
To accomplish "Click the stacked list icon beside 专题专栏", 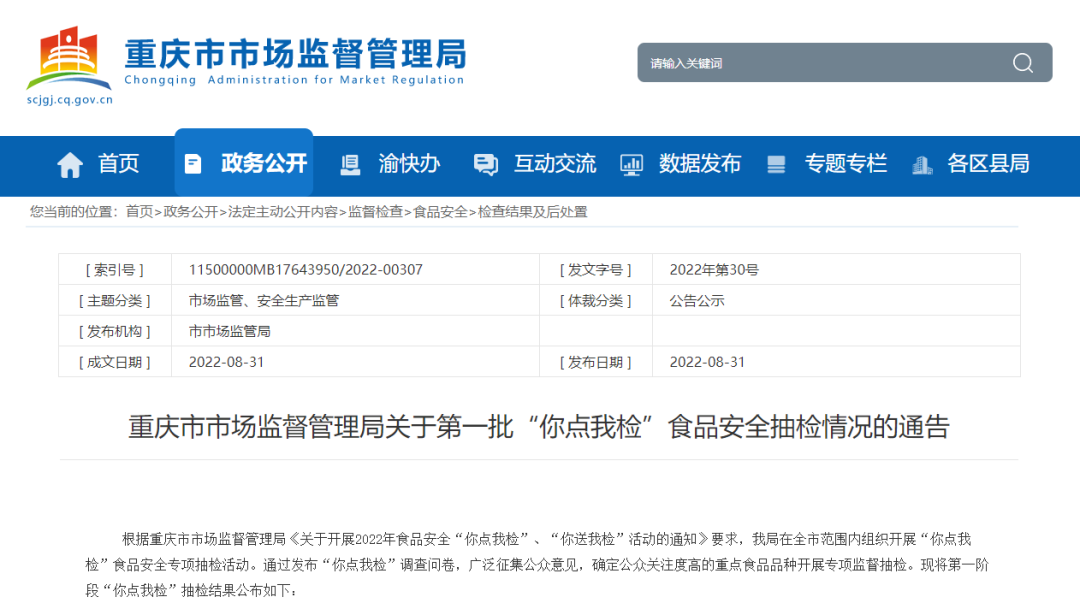I will coord(776,165).
